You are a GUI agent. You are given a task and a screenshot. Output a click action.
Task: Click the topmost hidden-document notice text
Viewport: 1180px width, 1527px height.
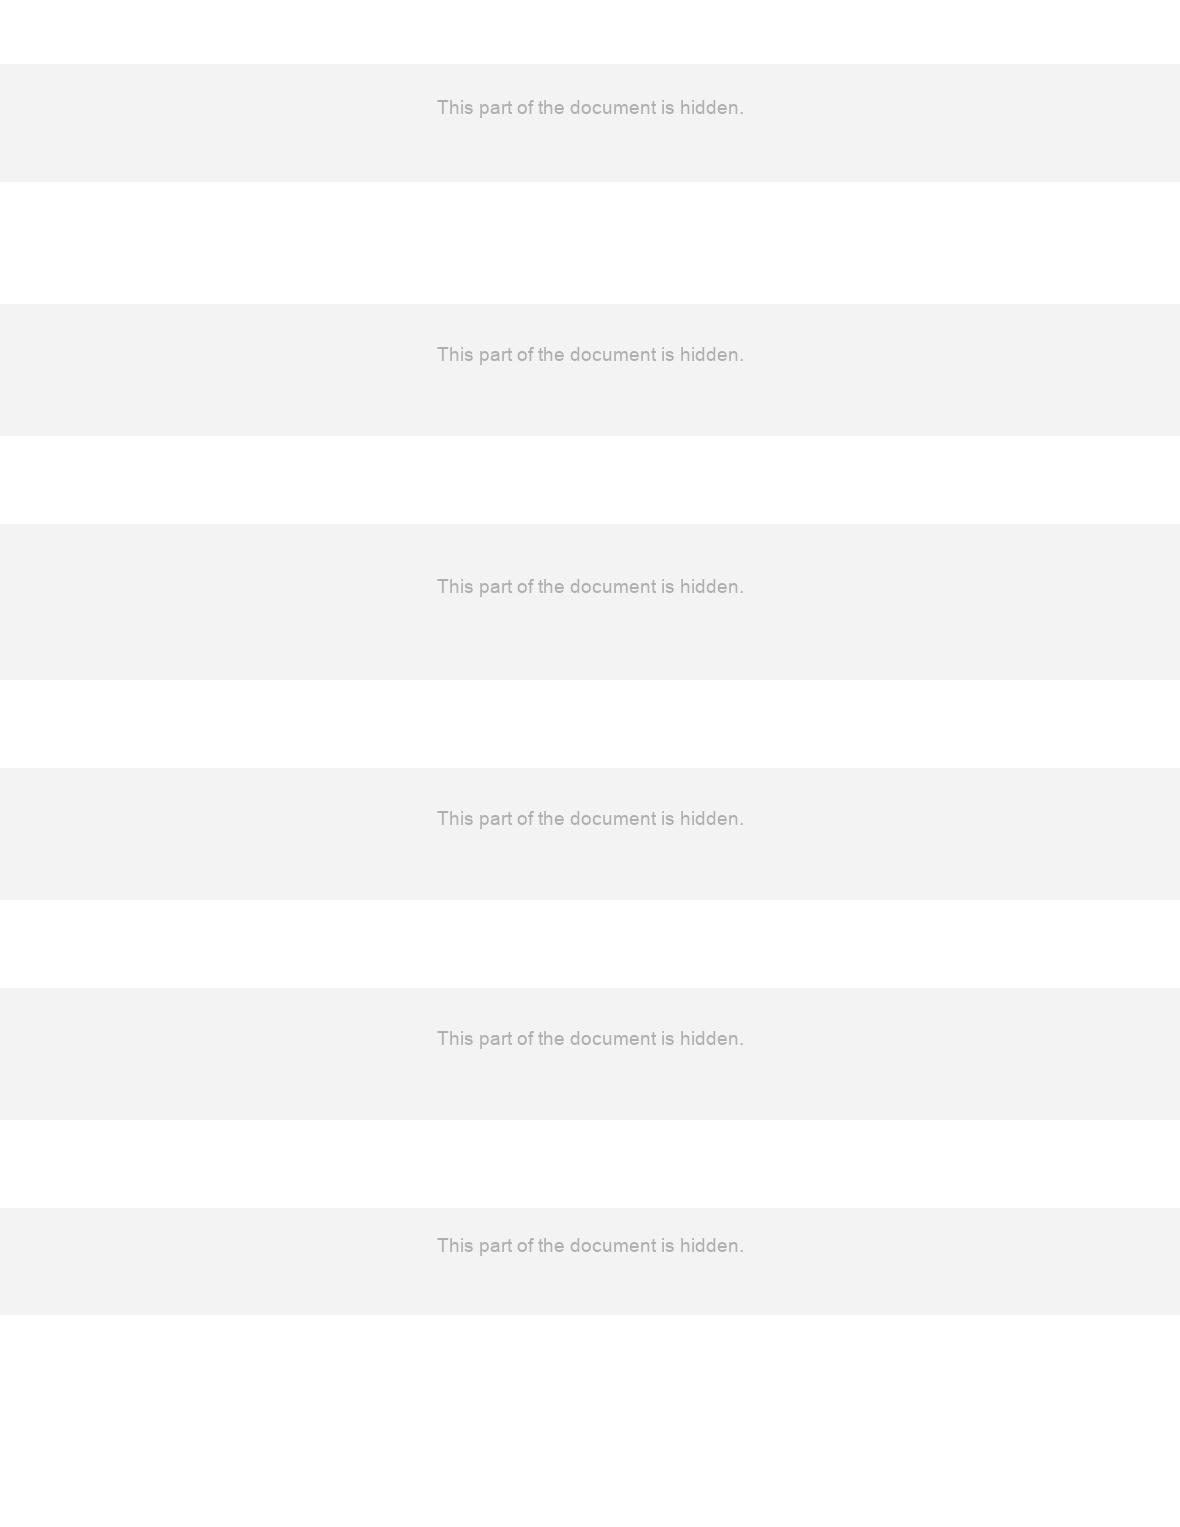(590, 108)
